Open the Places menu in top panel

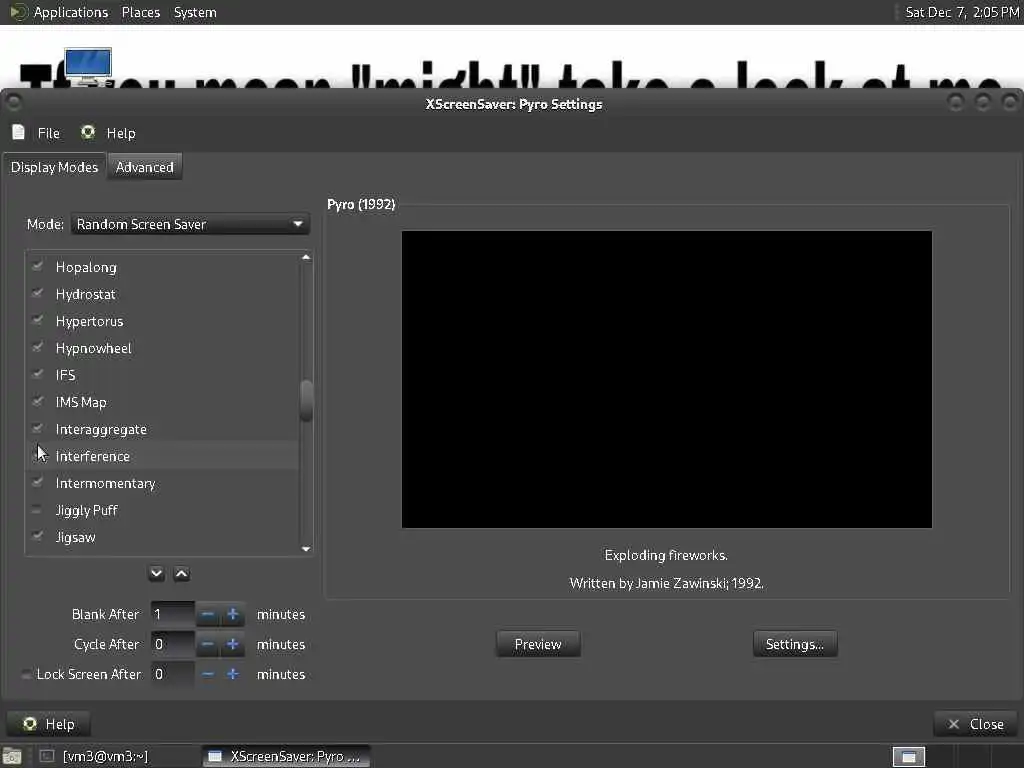click(x=140, y=12)
